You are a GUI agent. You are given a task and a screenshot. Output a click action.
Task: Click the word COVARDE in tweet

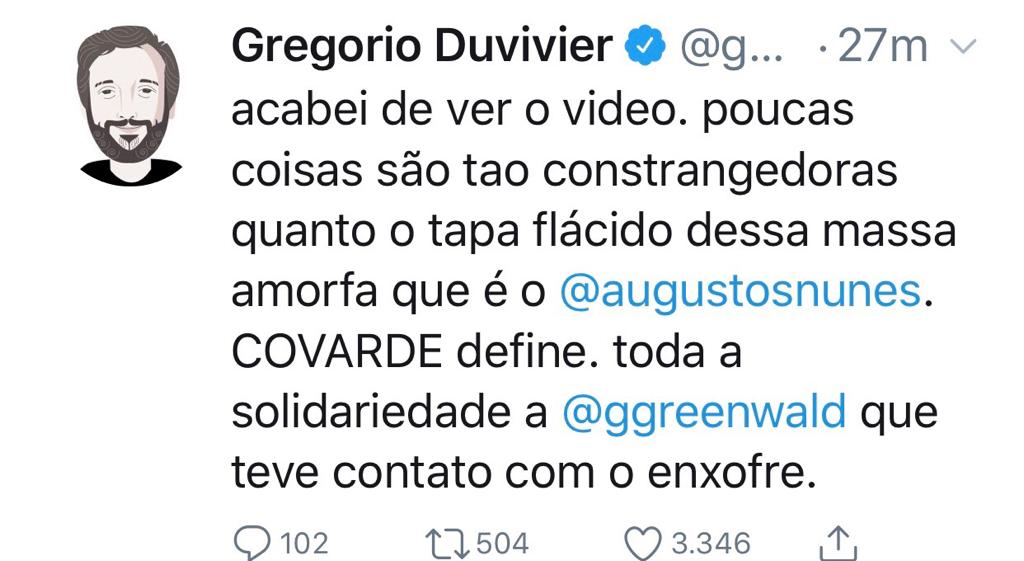pos(337,352)
